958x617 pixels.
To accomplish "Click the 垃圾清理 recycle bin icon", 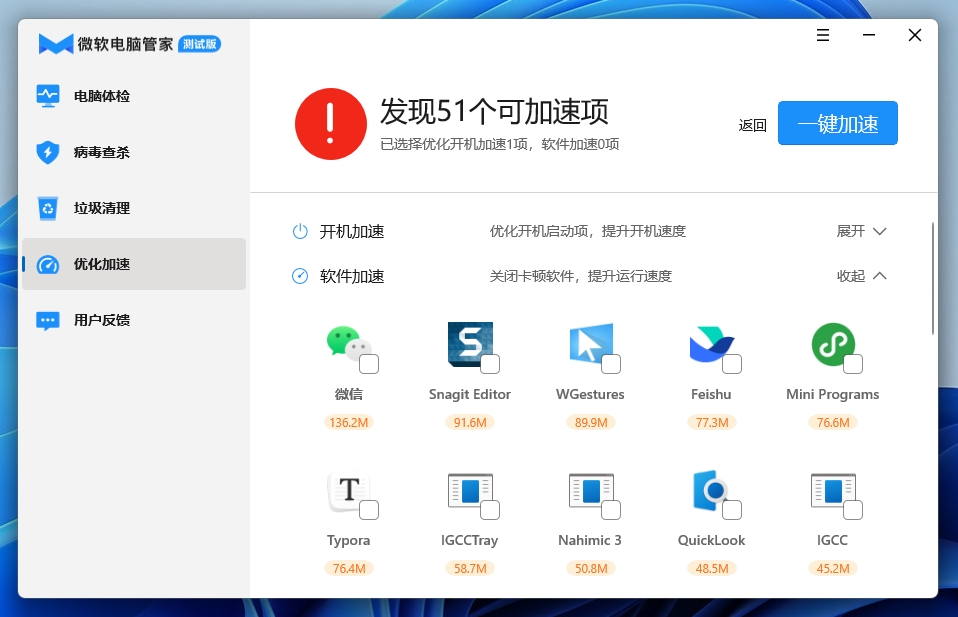I will pyautogui.click(x=48, y=208).
